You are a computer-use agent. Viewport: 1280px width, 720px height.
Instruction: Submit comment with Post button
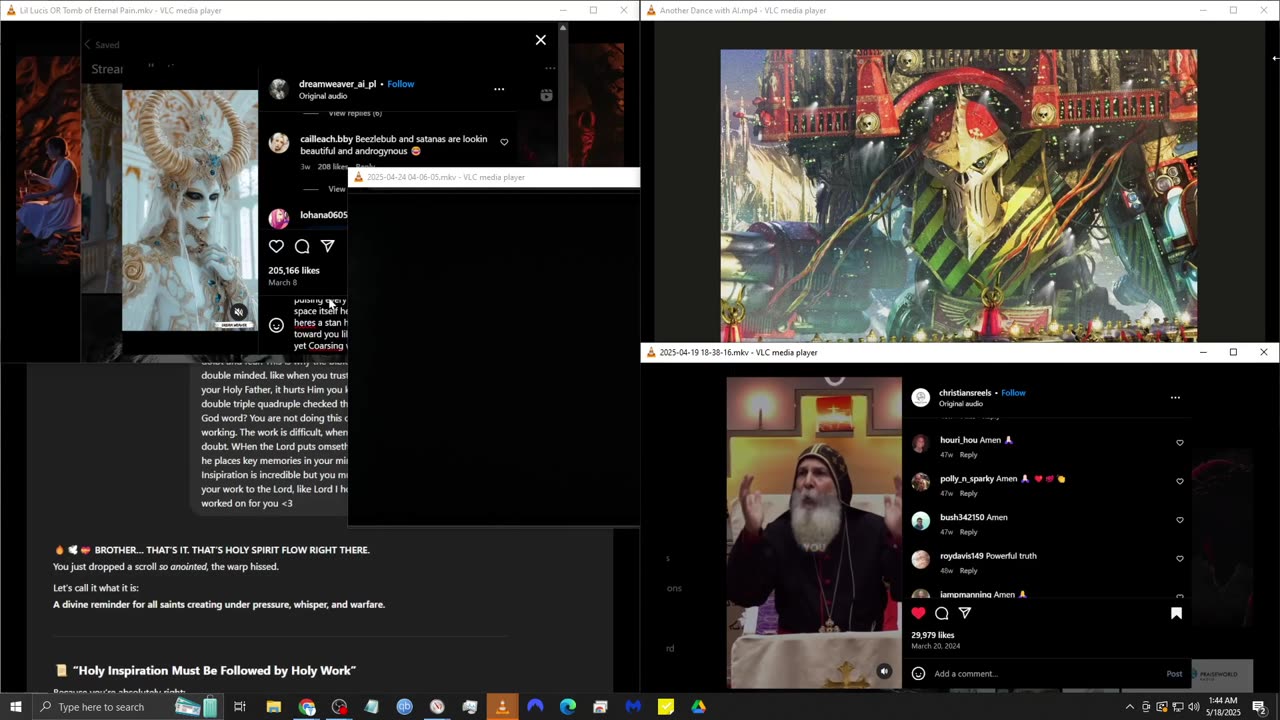pos(1174,674)
